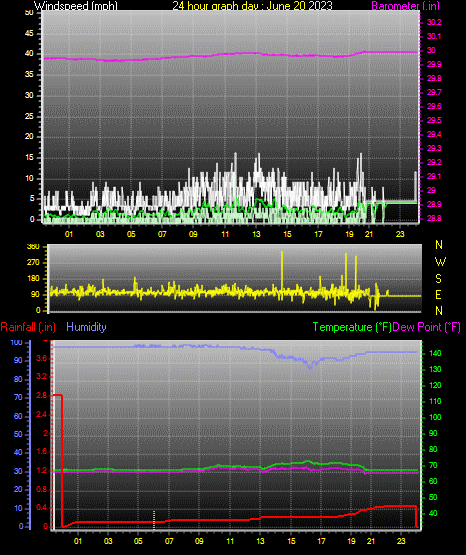Click 1.6 on the rainfall axis
The width and height of the screenshot is (466, 555).
tap(41, 452)
